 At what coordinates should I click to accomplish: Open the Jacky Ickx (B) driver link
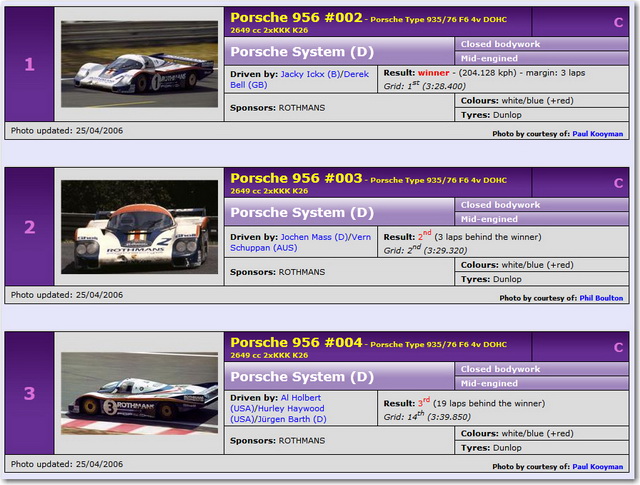(x=311, y=74)
